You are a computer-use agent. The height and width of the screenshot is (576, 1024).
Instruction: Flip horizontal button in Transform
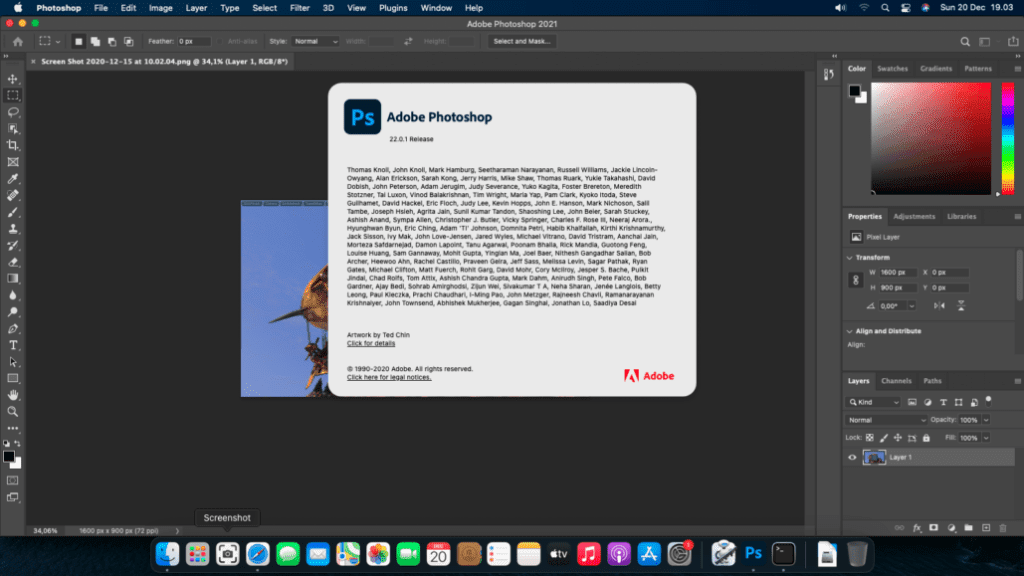click(x=939, y=306)
